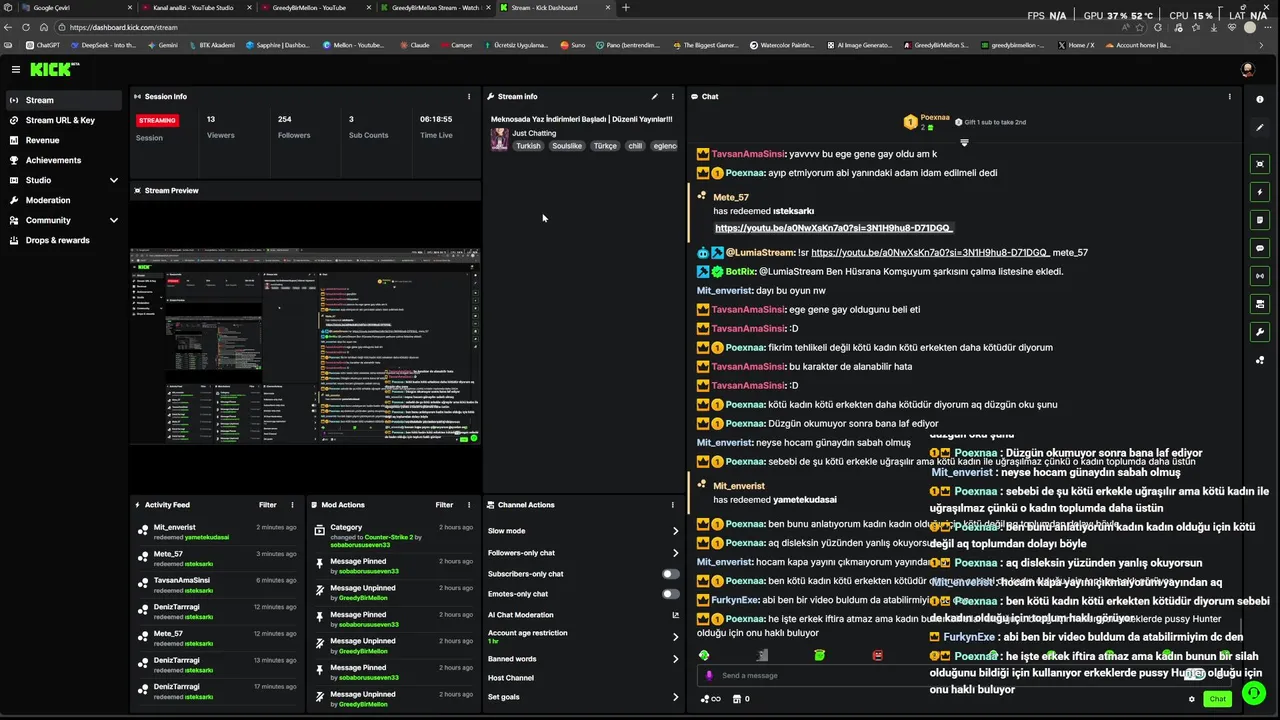Edit stream info with the pencil icon
The image size is (1280, 720).
pos(655,97)
